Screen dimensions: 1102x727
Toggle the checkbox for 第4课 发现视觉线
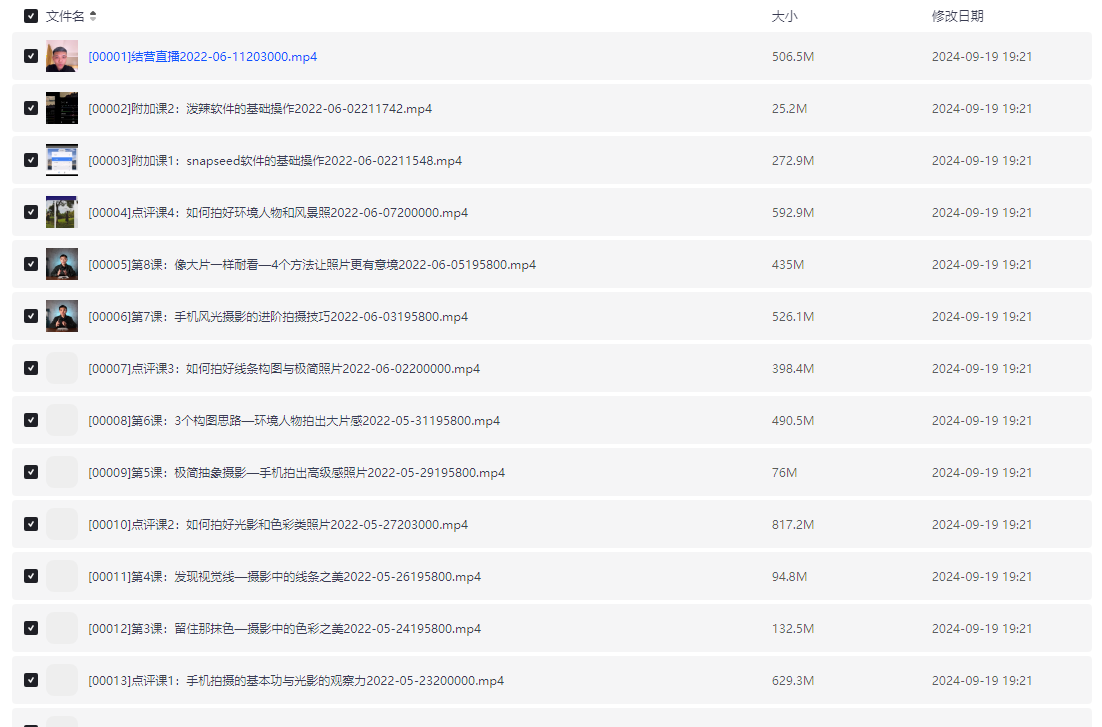tap(31, 576)
